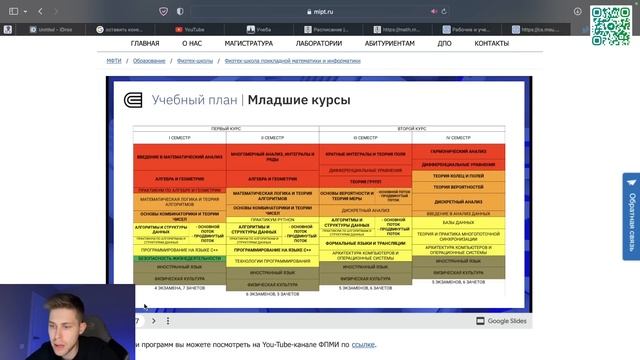Click the ТЕОРИЯ ВЕРОЯТНОСТЕЙ cell
640x360 pixels.
coord(458,187)
